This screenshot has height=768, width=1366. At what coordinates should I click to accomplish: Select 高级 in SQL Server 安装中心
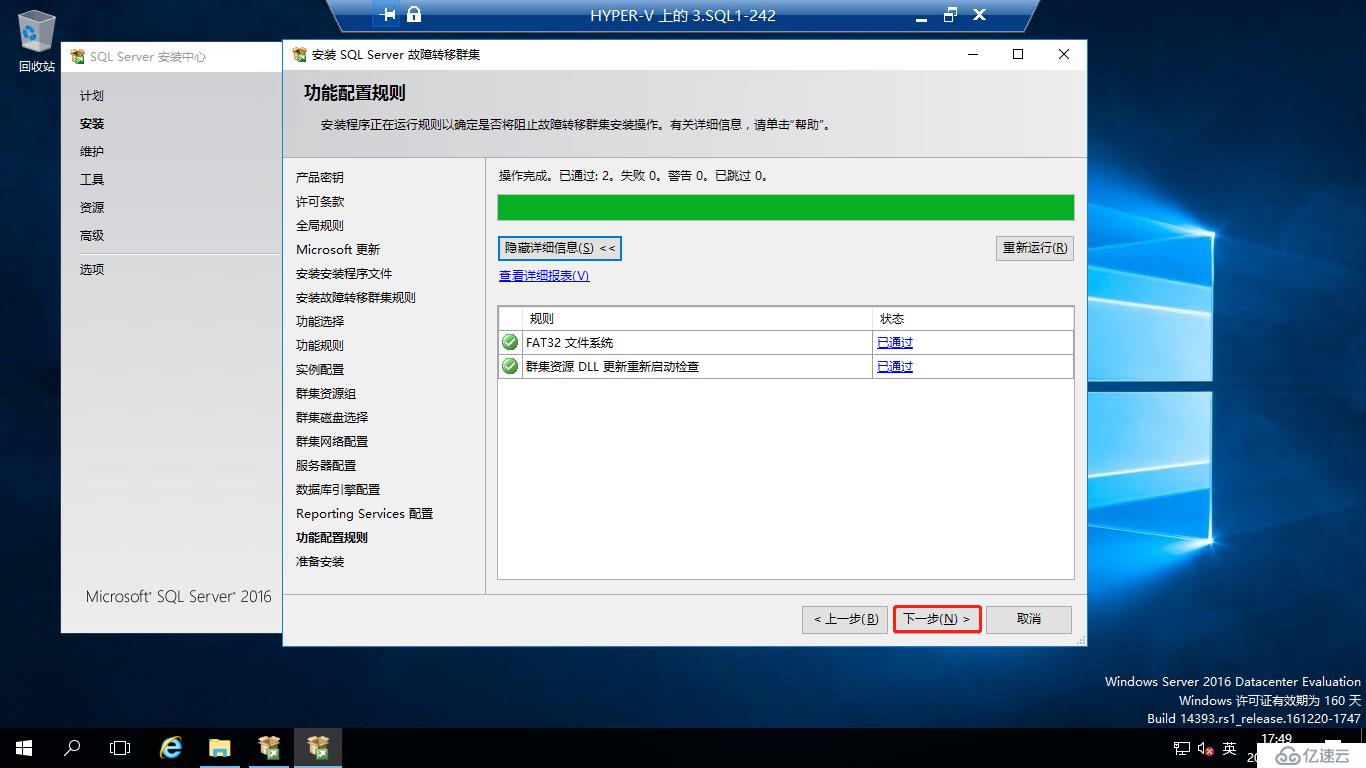[92, 236]
